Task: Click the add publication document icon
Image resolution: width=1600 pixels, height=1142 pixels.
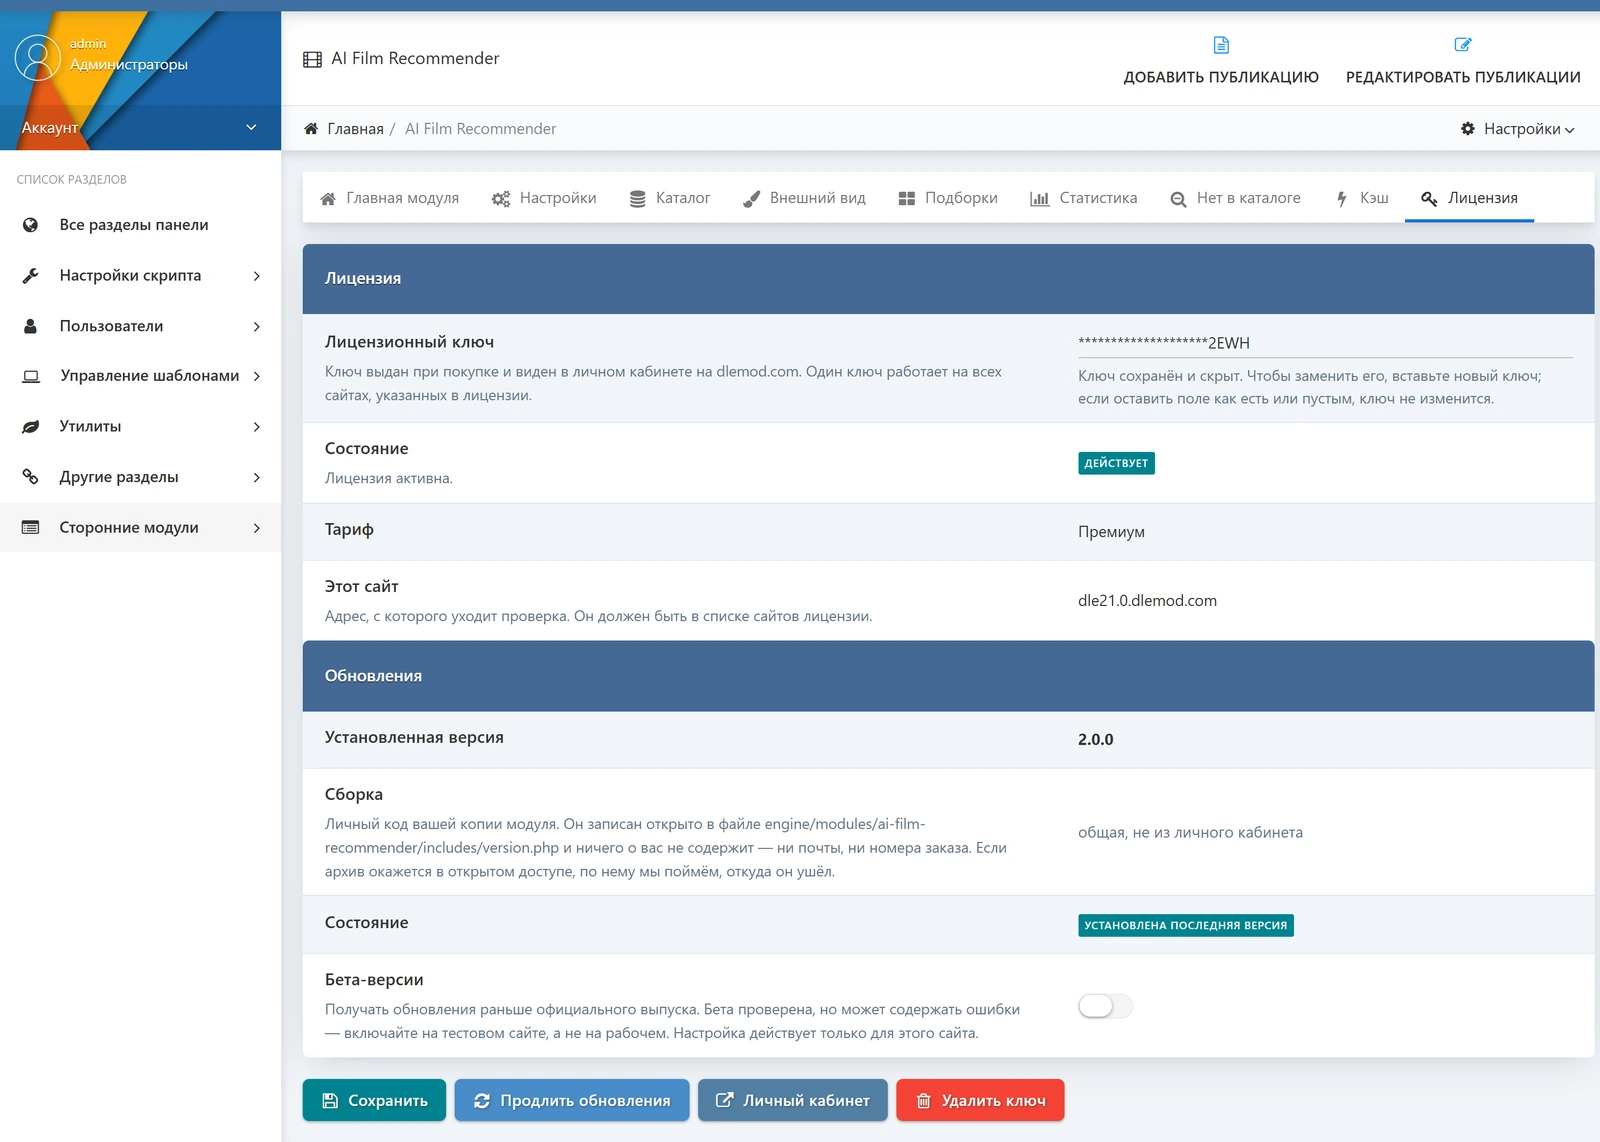Action: [x=1221, y=45]
